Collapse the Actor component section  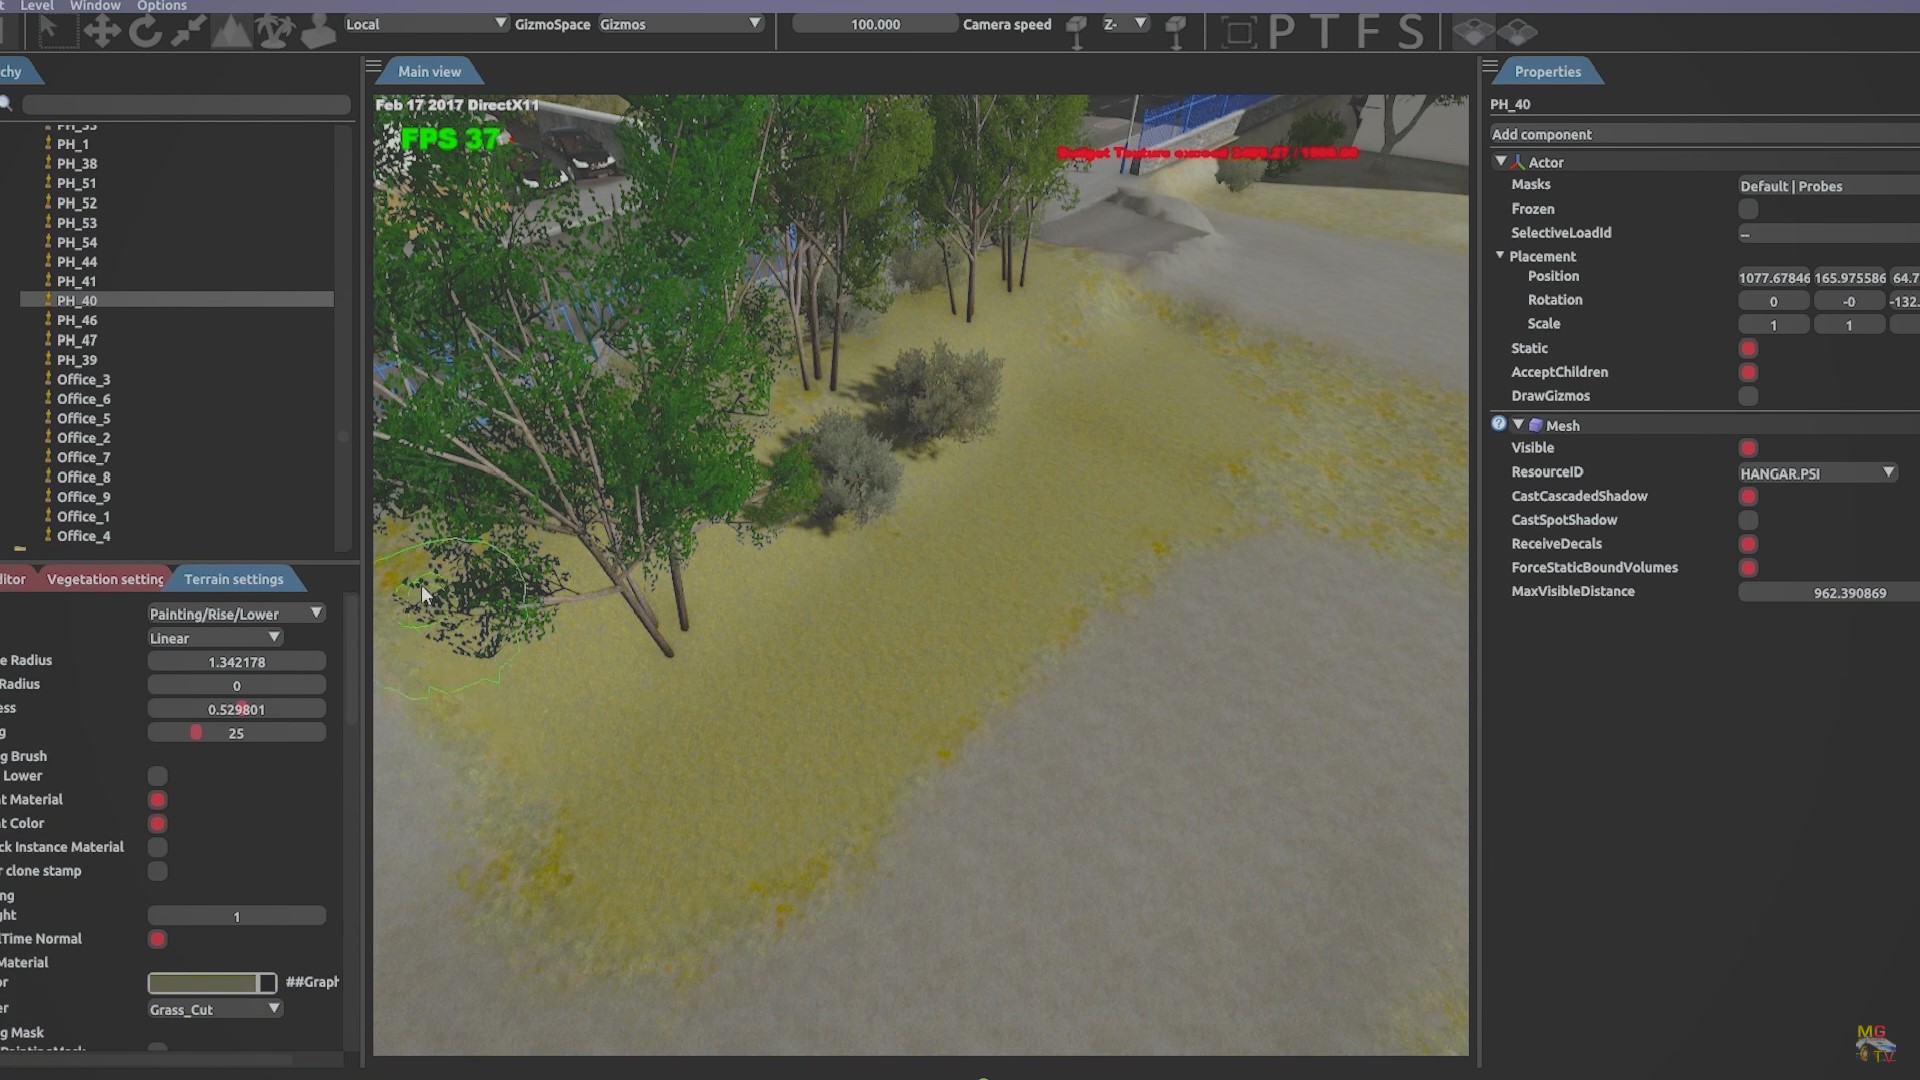pyautogui.click(x=1500, y=161)
